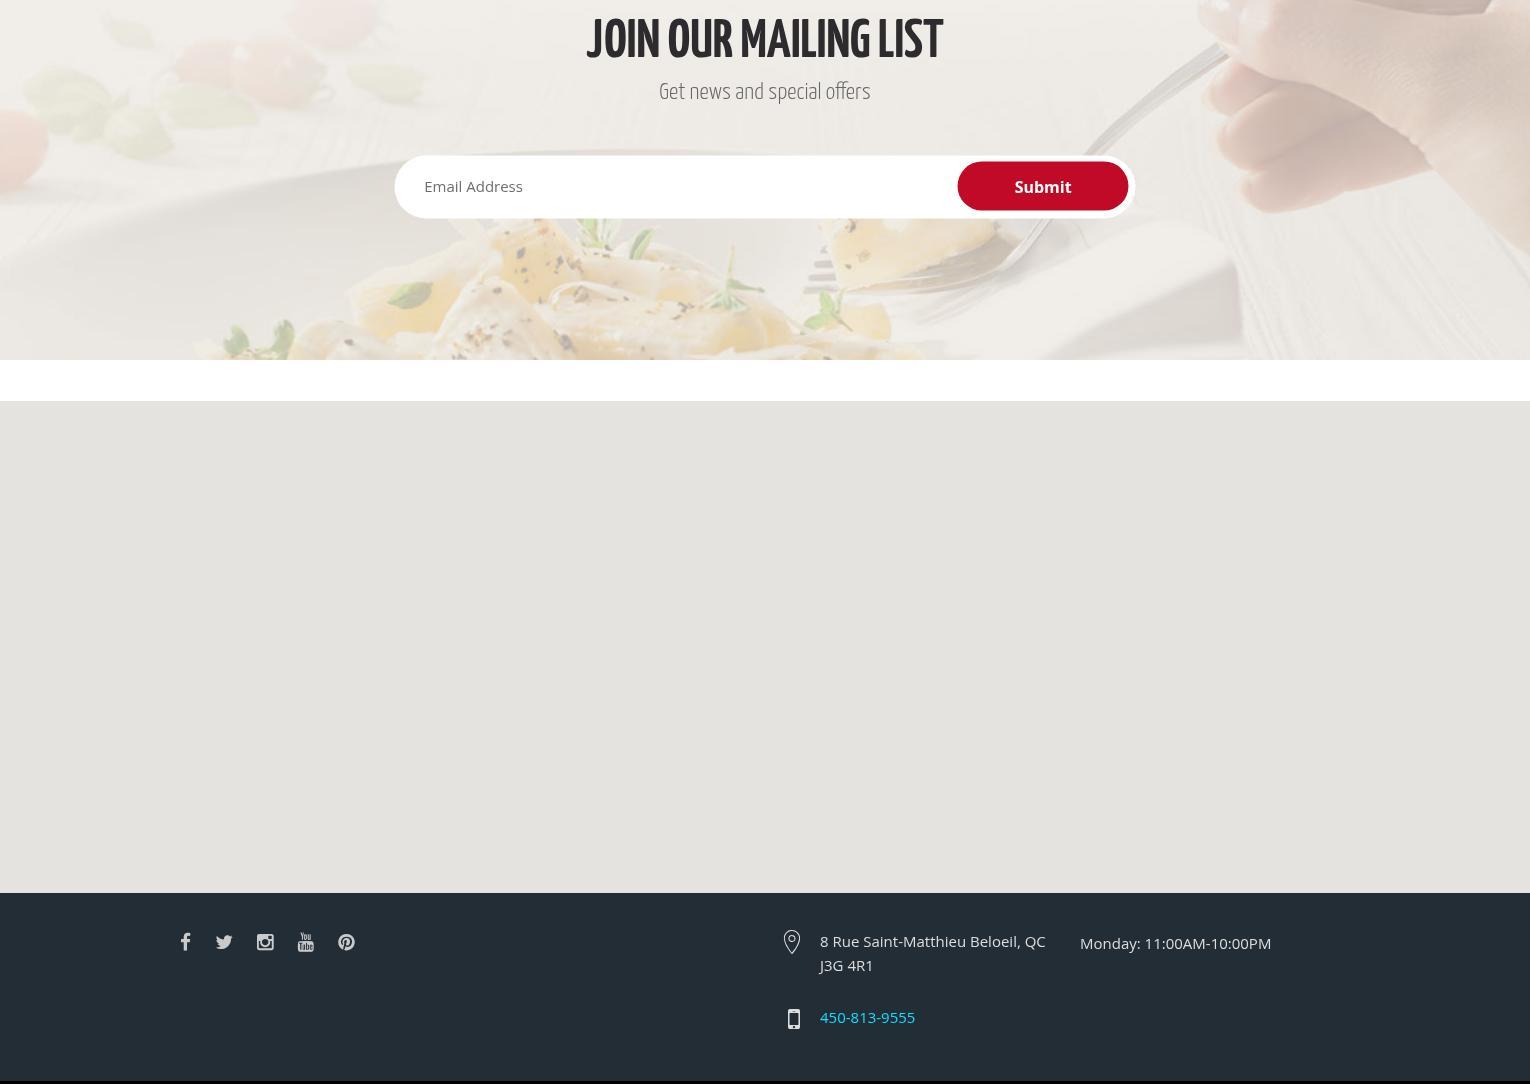
Task: Go to the YouTube channel icon
Action: [306, 942]
